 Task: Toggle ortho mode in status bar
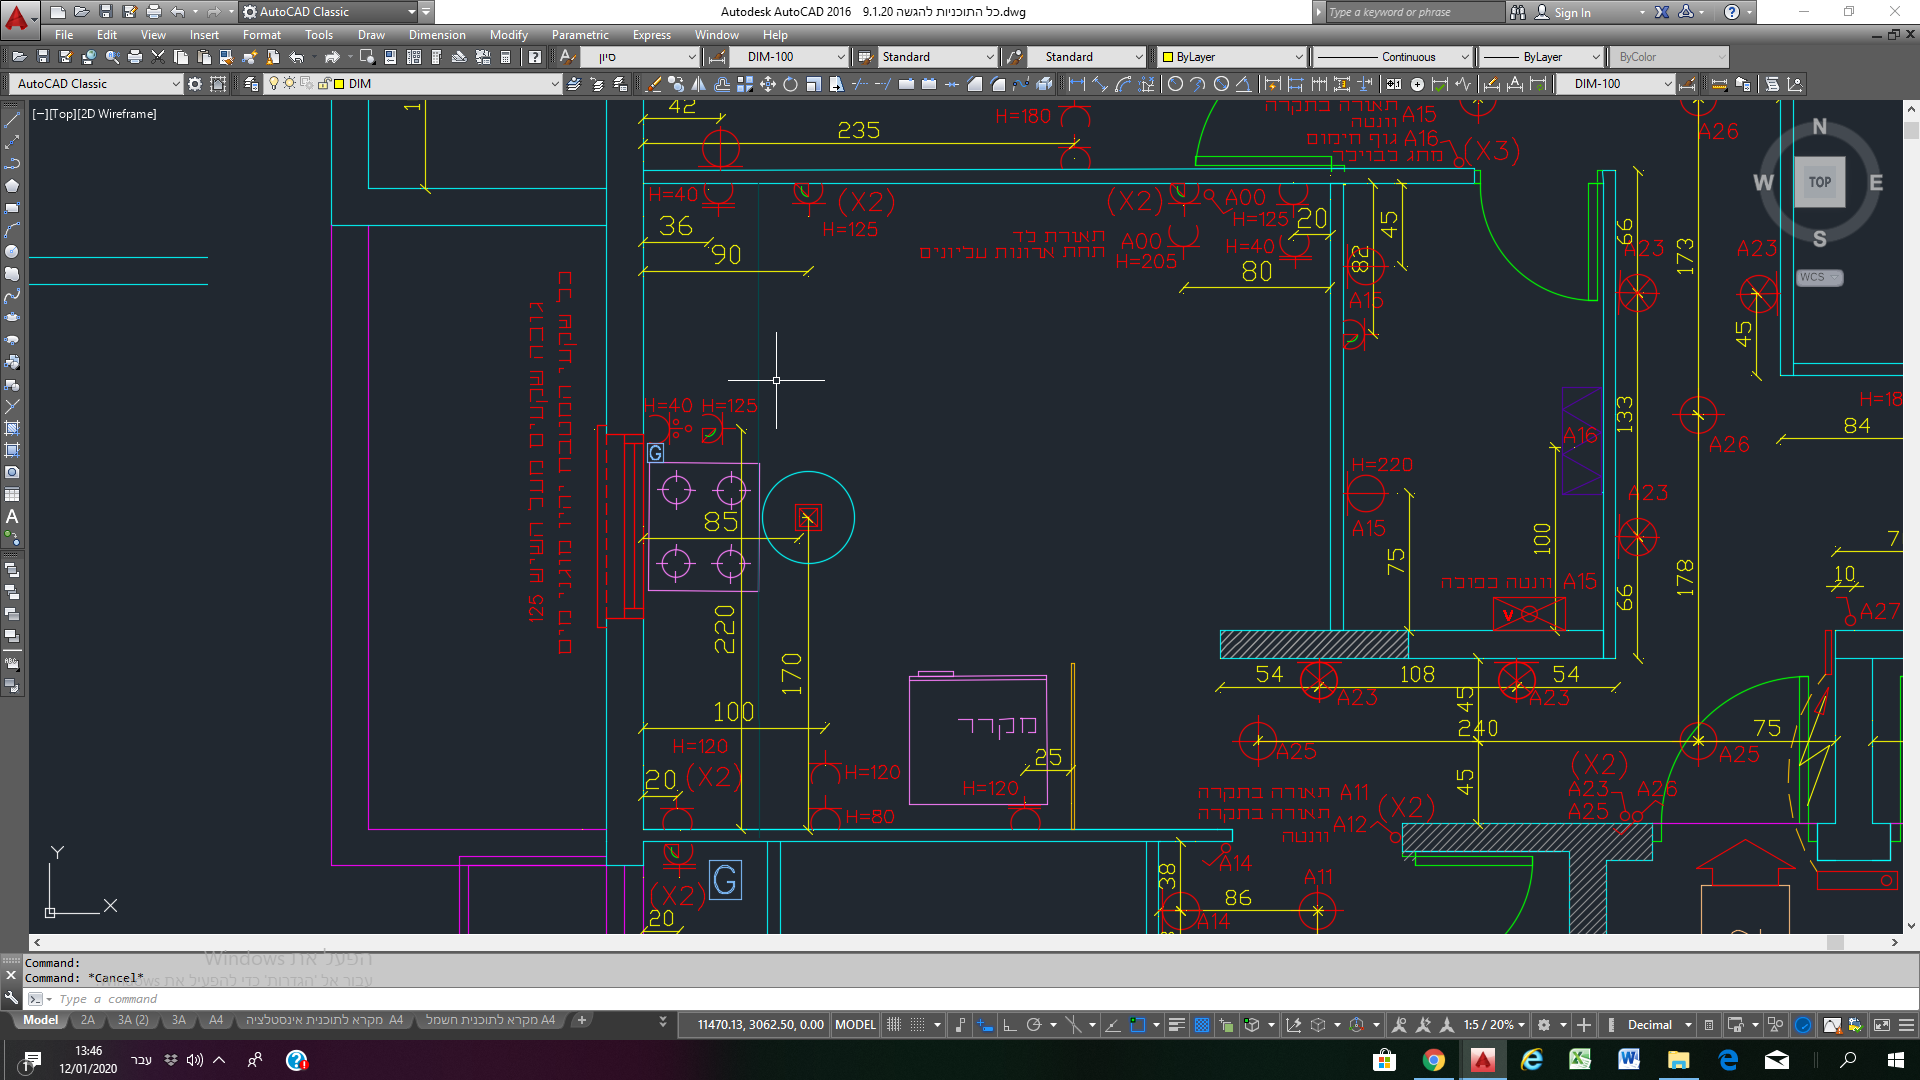pos(1010,1024)
